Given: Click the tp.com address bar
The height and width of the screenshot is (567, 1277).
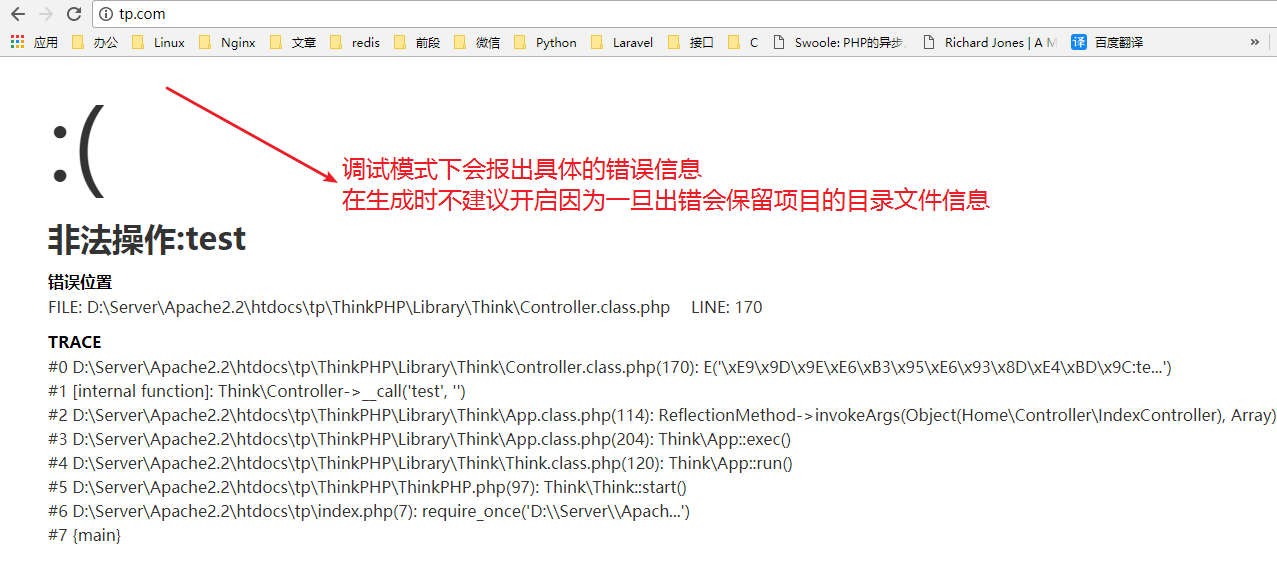Looking at the screenshot, I should coord(600,14).
